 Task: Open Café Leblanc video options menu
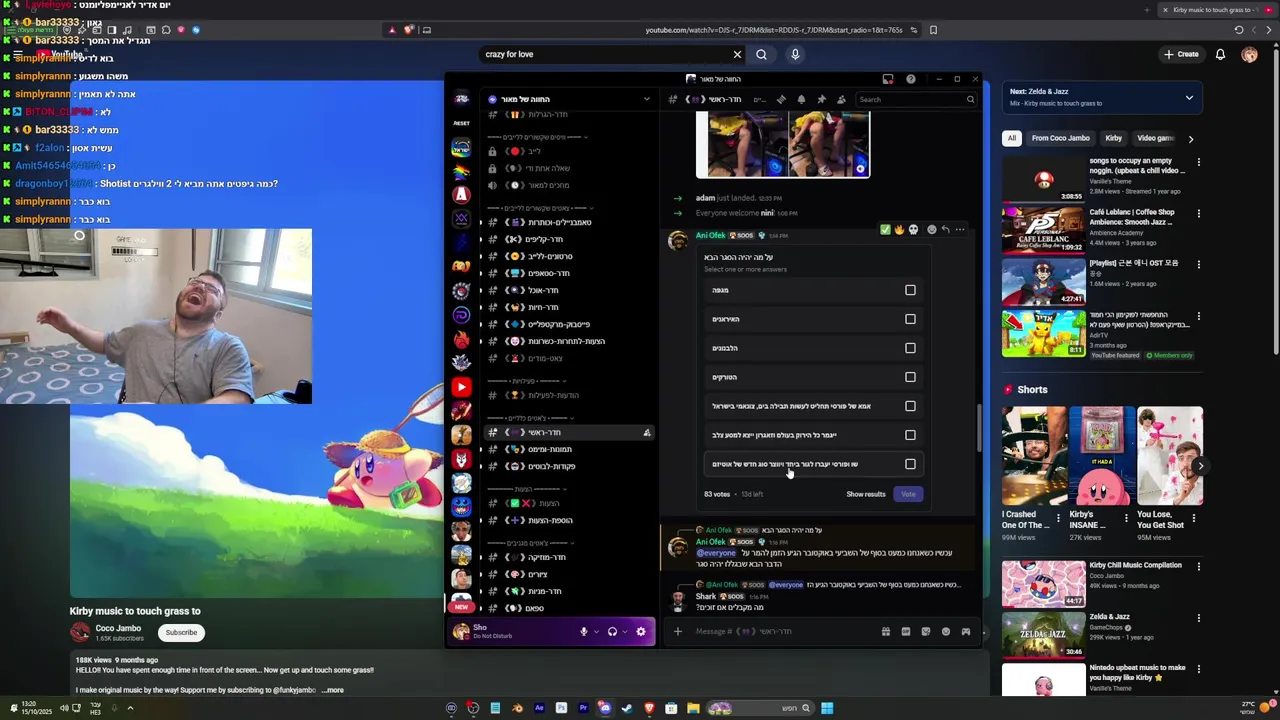pos(1199,214)
